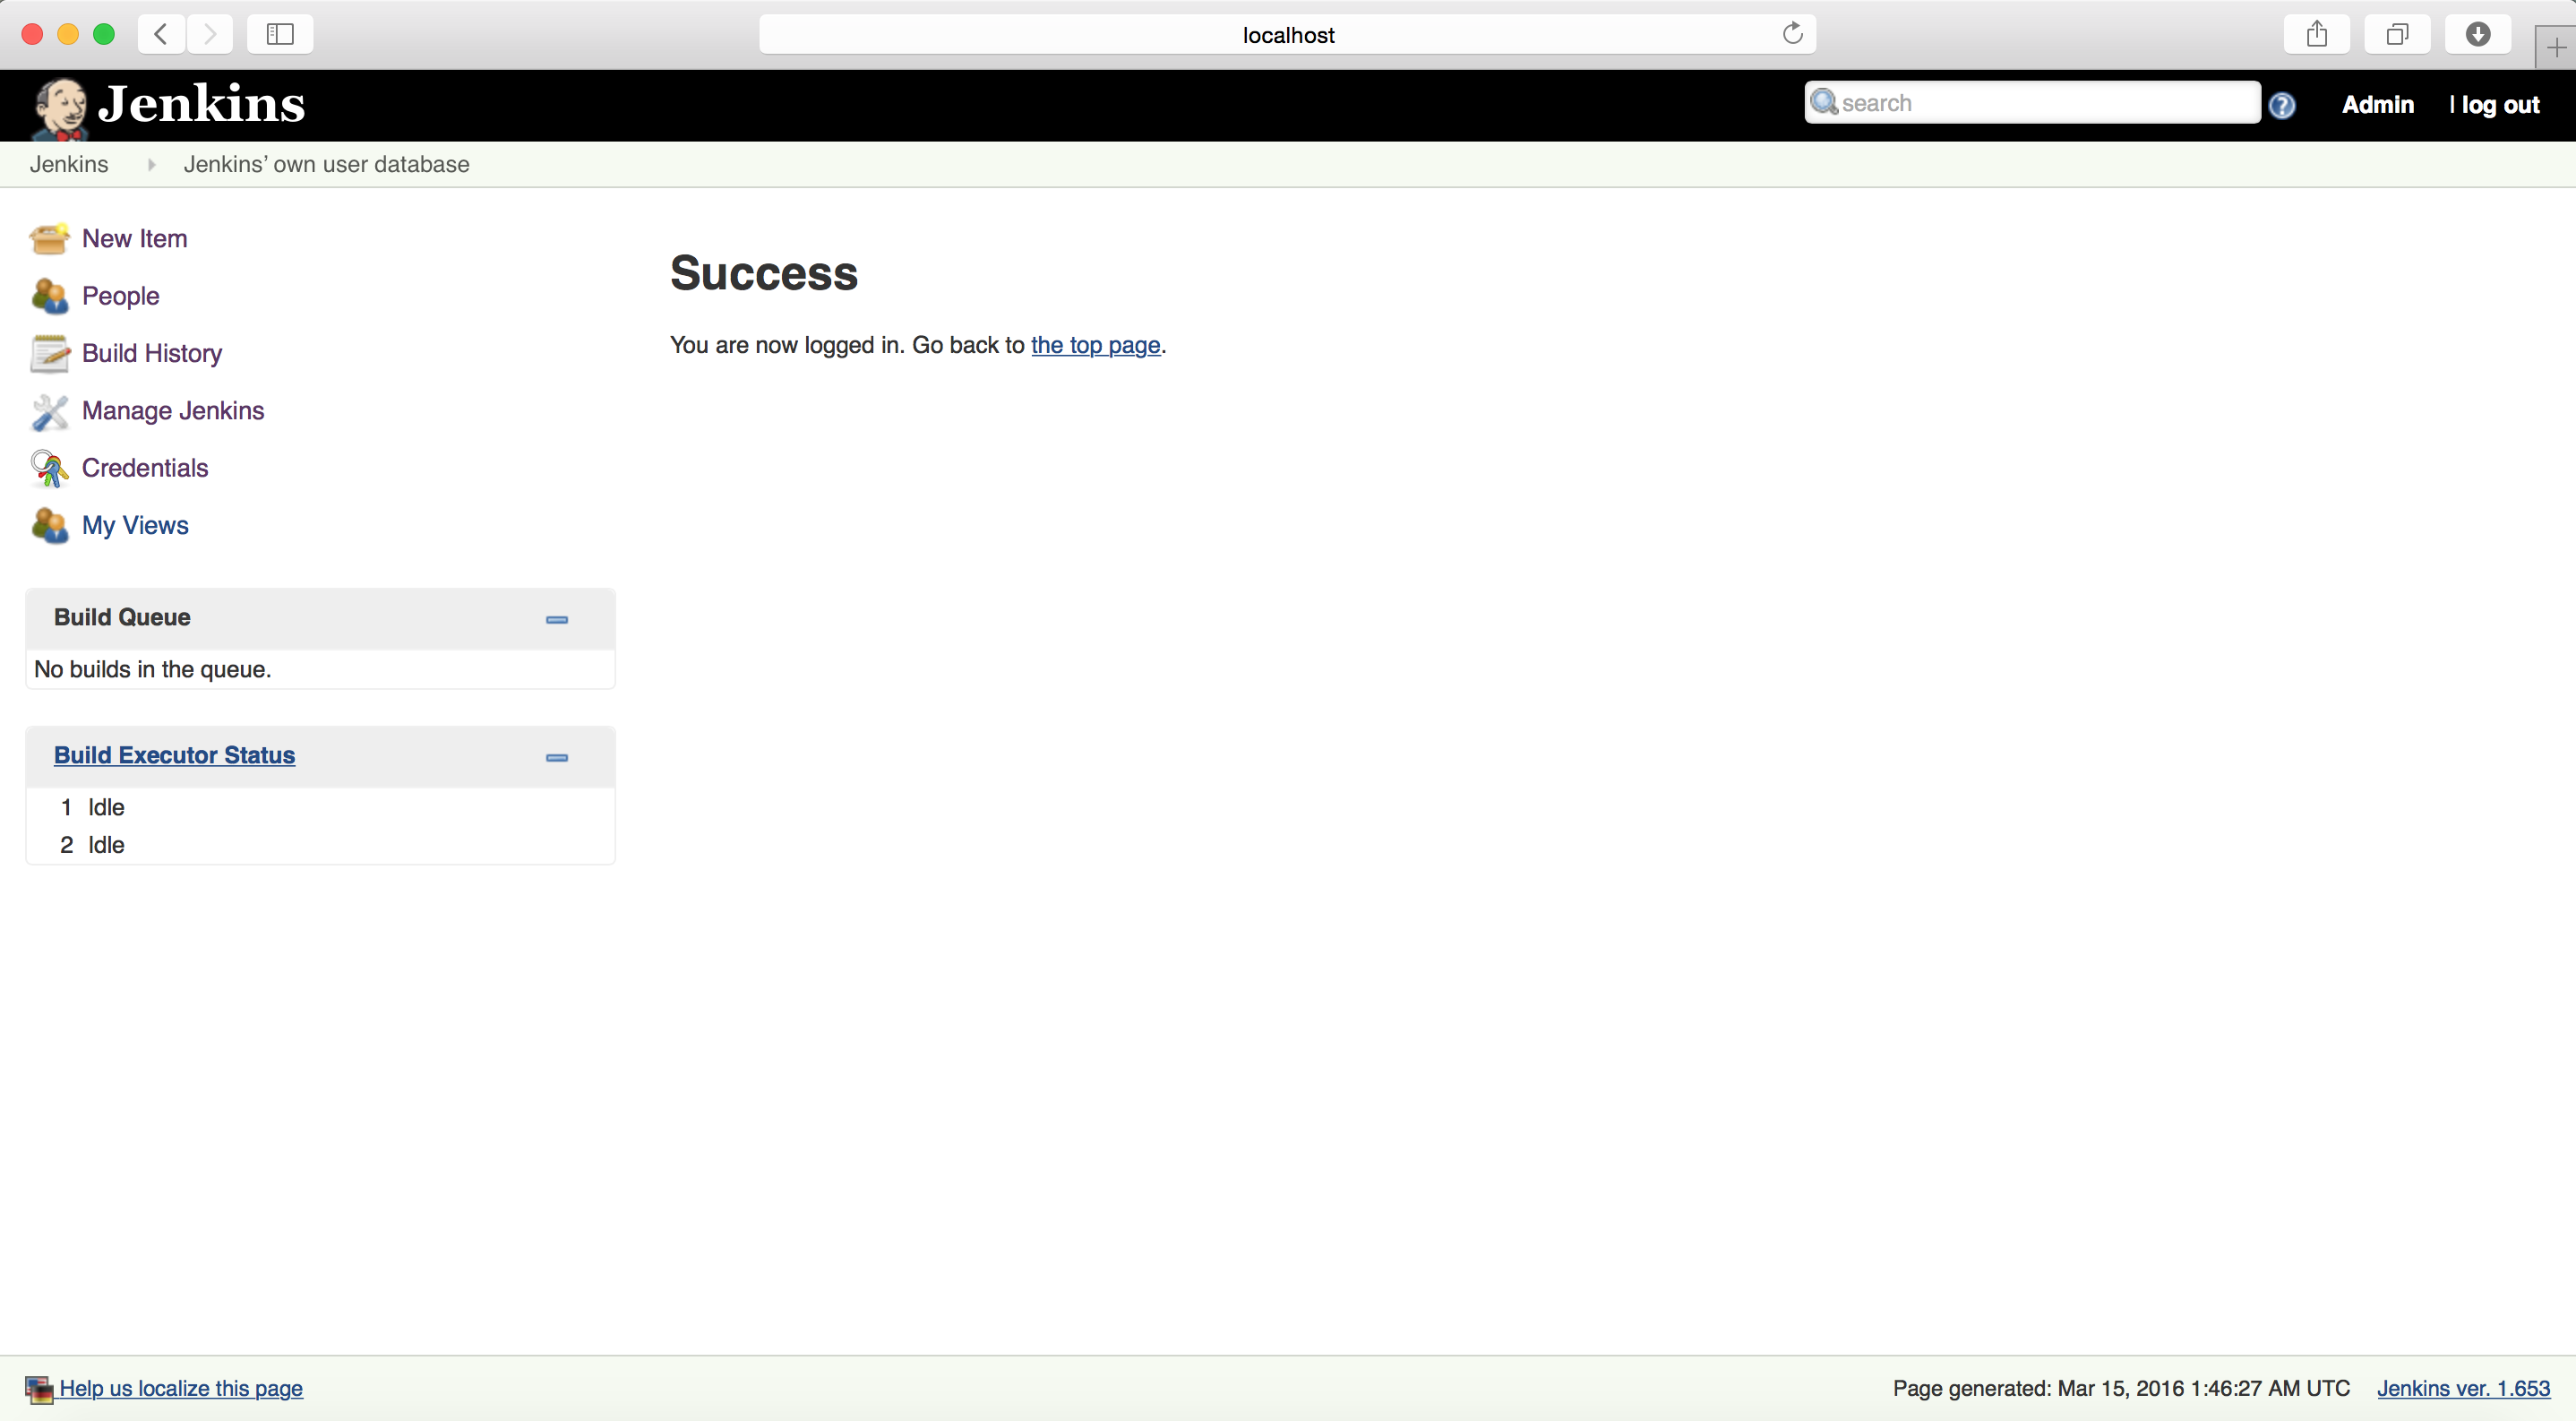Click the search magnifier icon
This screenshot has width=2576, height=1421.
[1824, 102]
